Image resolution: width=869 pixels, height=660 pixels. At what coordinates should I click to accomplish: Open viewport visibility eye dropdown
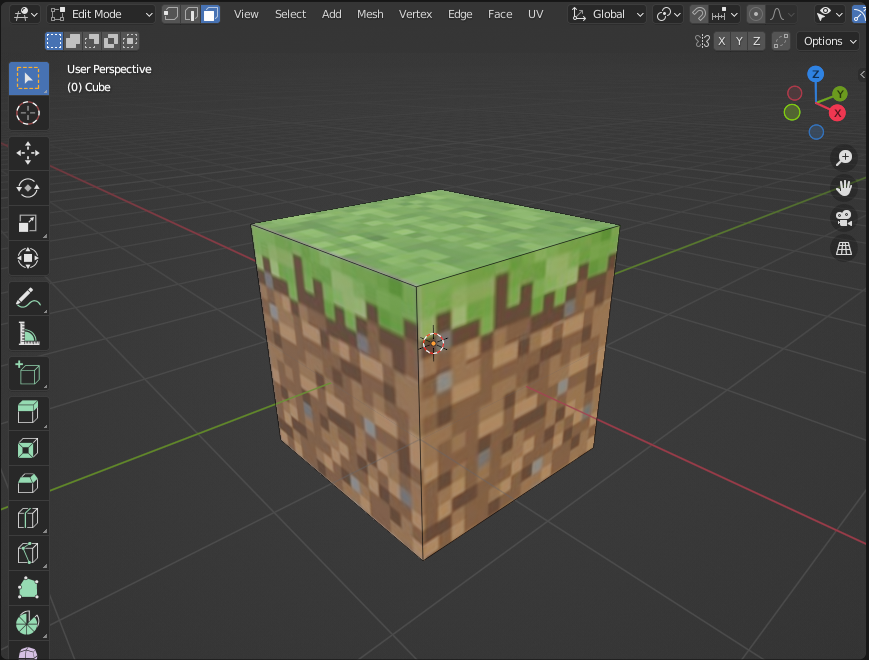(829, 14)
